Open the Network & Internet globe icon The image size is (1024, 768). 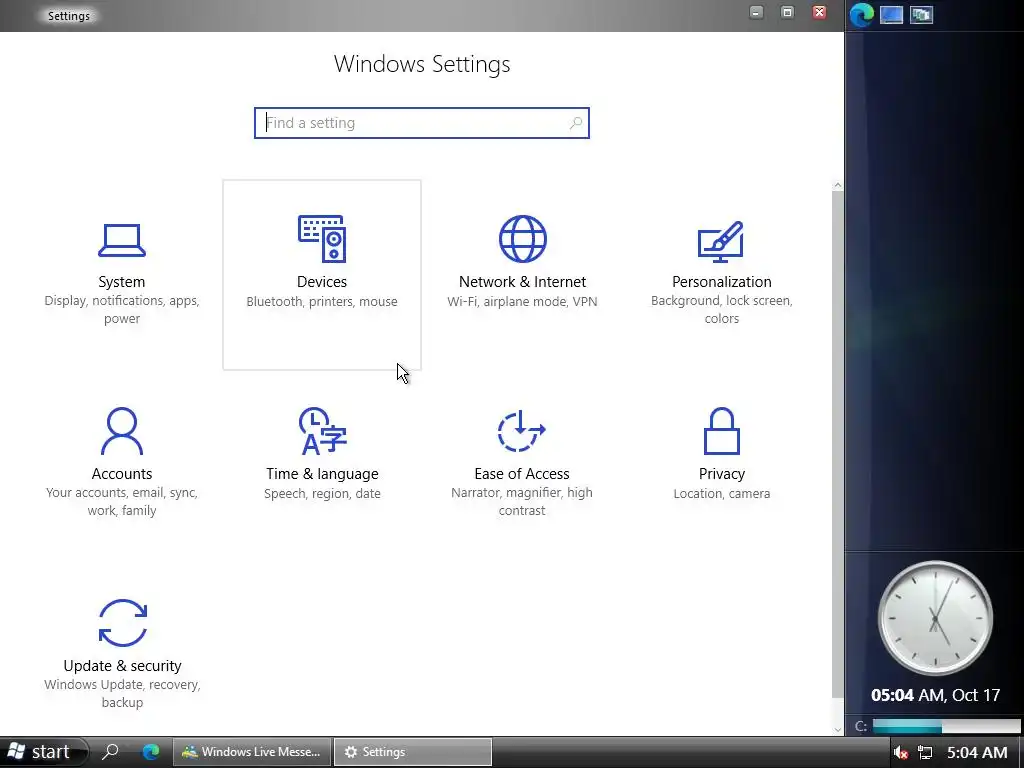point(522,238)
